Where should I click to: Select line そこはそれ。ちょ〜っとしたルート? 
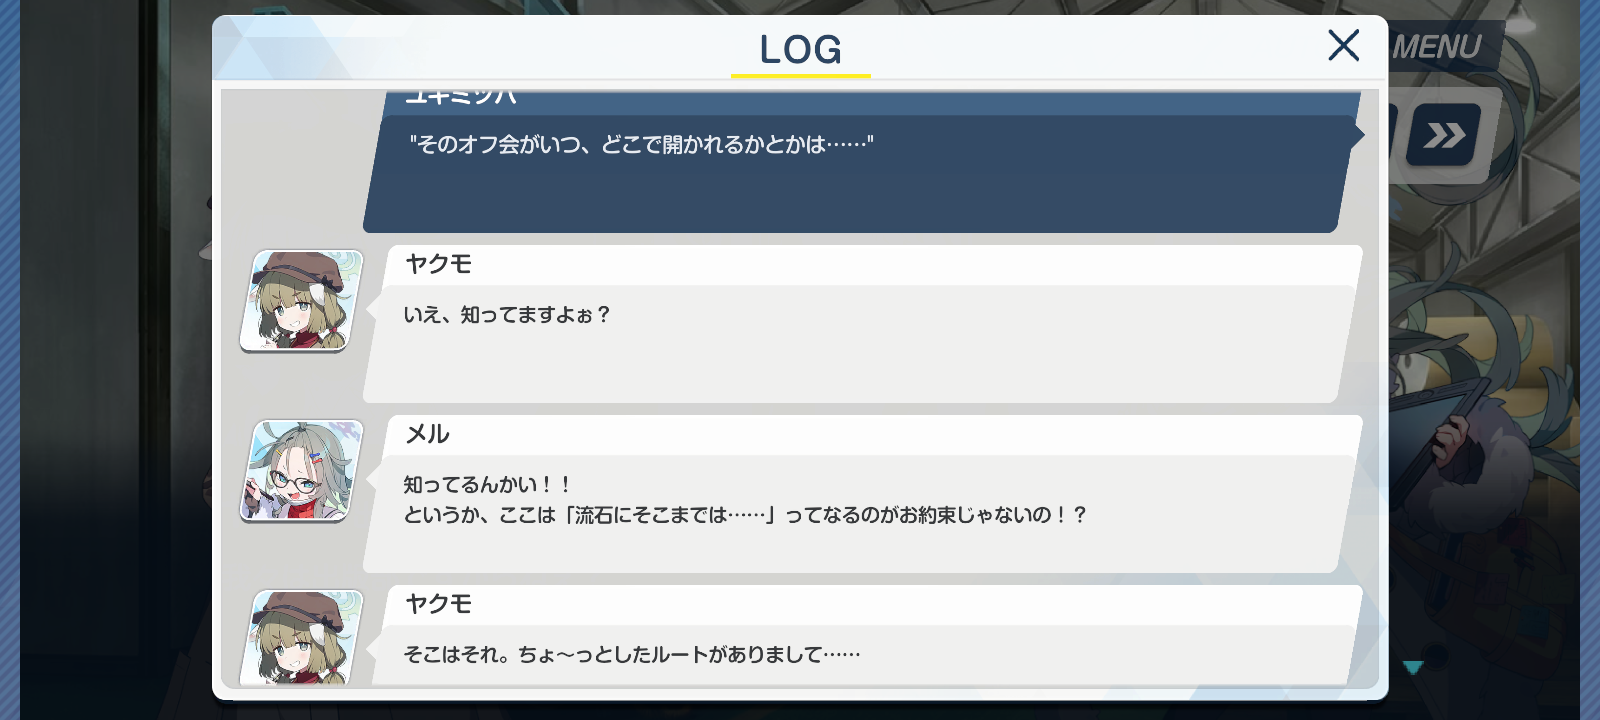tap(631, 655)
